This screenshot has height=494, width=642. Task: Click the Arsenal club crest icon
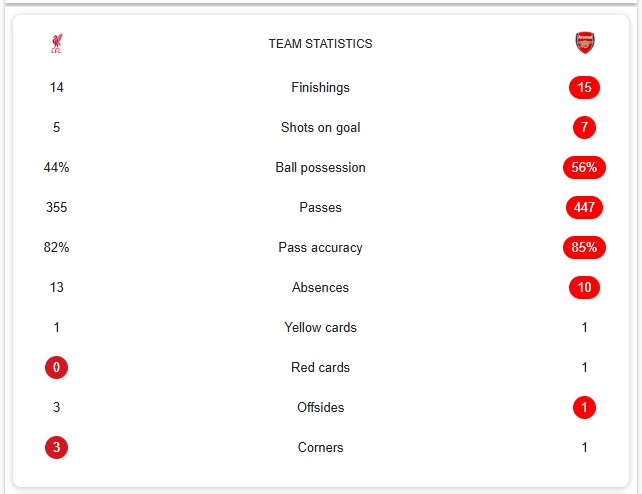(x=585, y=43)
